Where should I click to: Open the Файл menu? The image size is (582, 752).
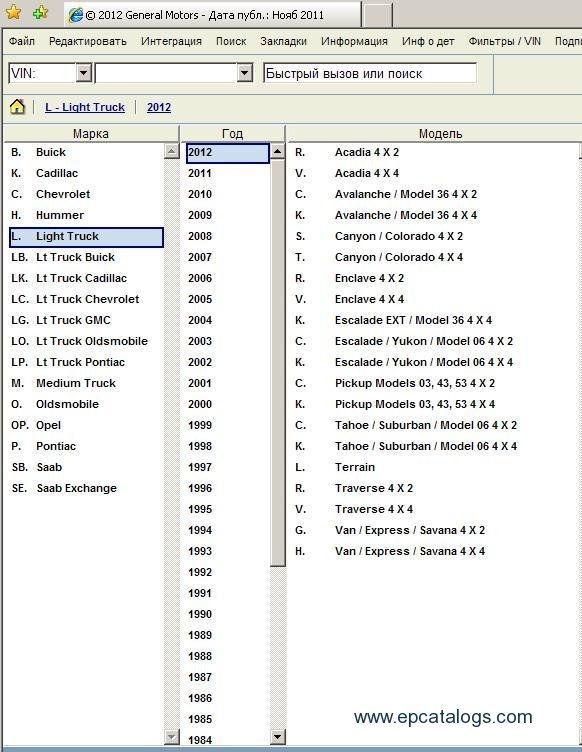[22, 41]
